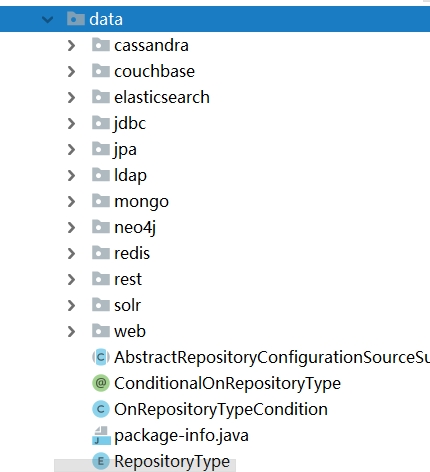The image size is (430, 472).
Task: Expand the redis package
Action: click(71, 253)
